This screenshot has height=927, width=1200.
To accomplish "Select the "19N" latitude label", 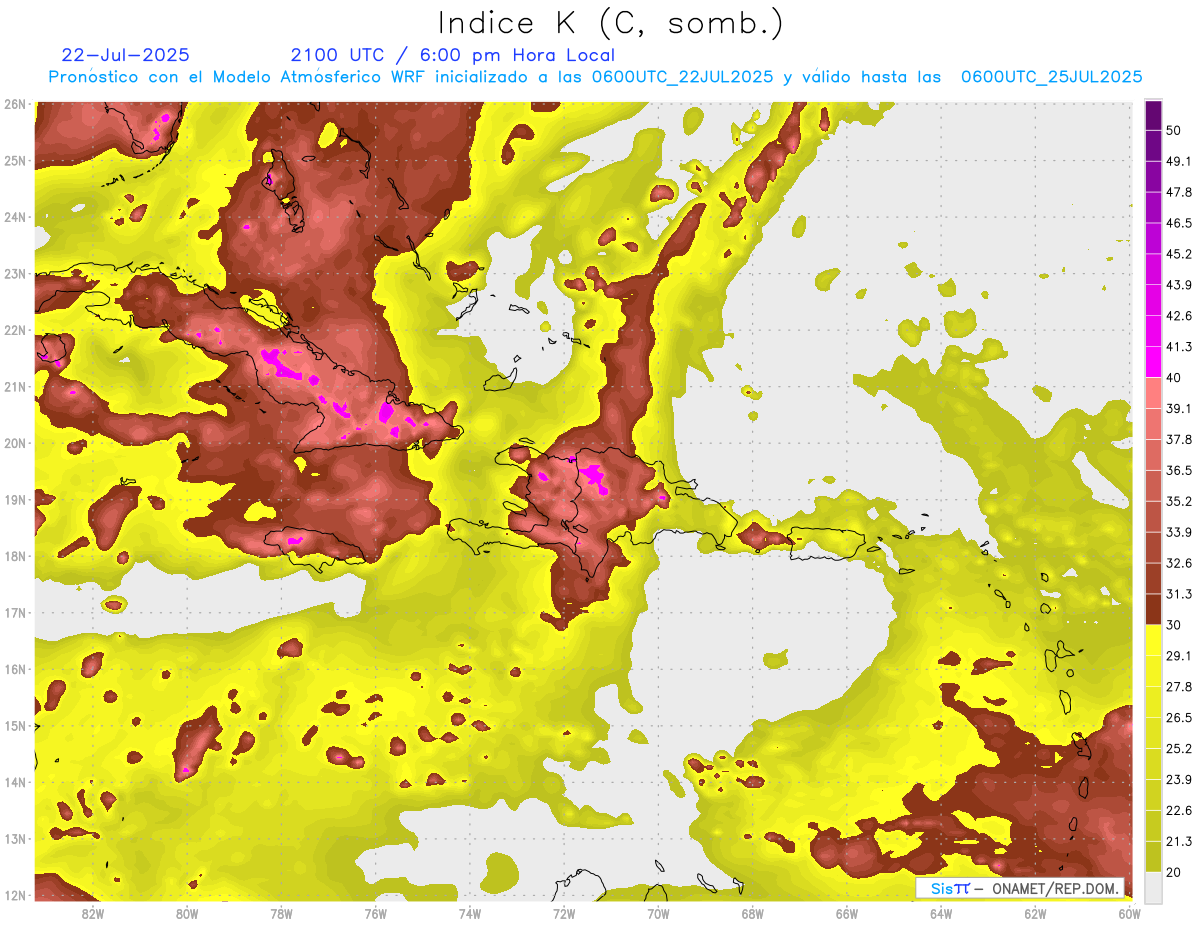I will tap(16, 500).
